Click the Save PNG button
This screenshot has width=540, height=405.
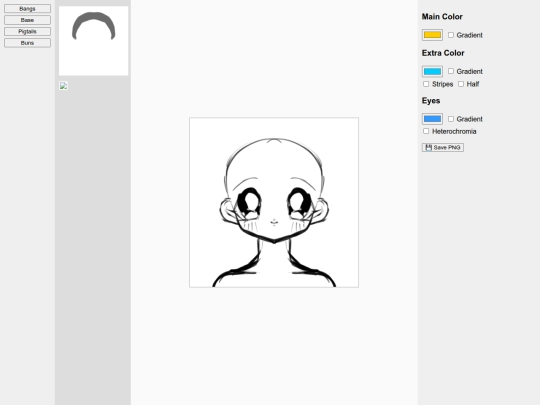tap(443, 147)
